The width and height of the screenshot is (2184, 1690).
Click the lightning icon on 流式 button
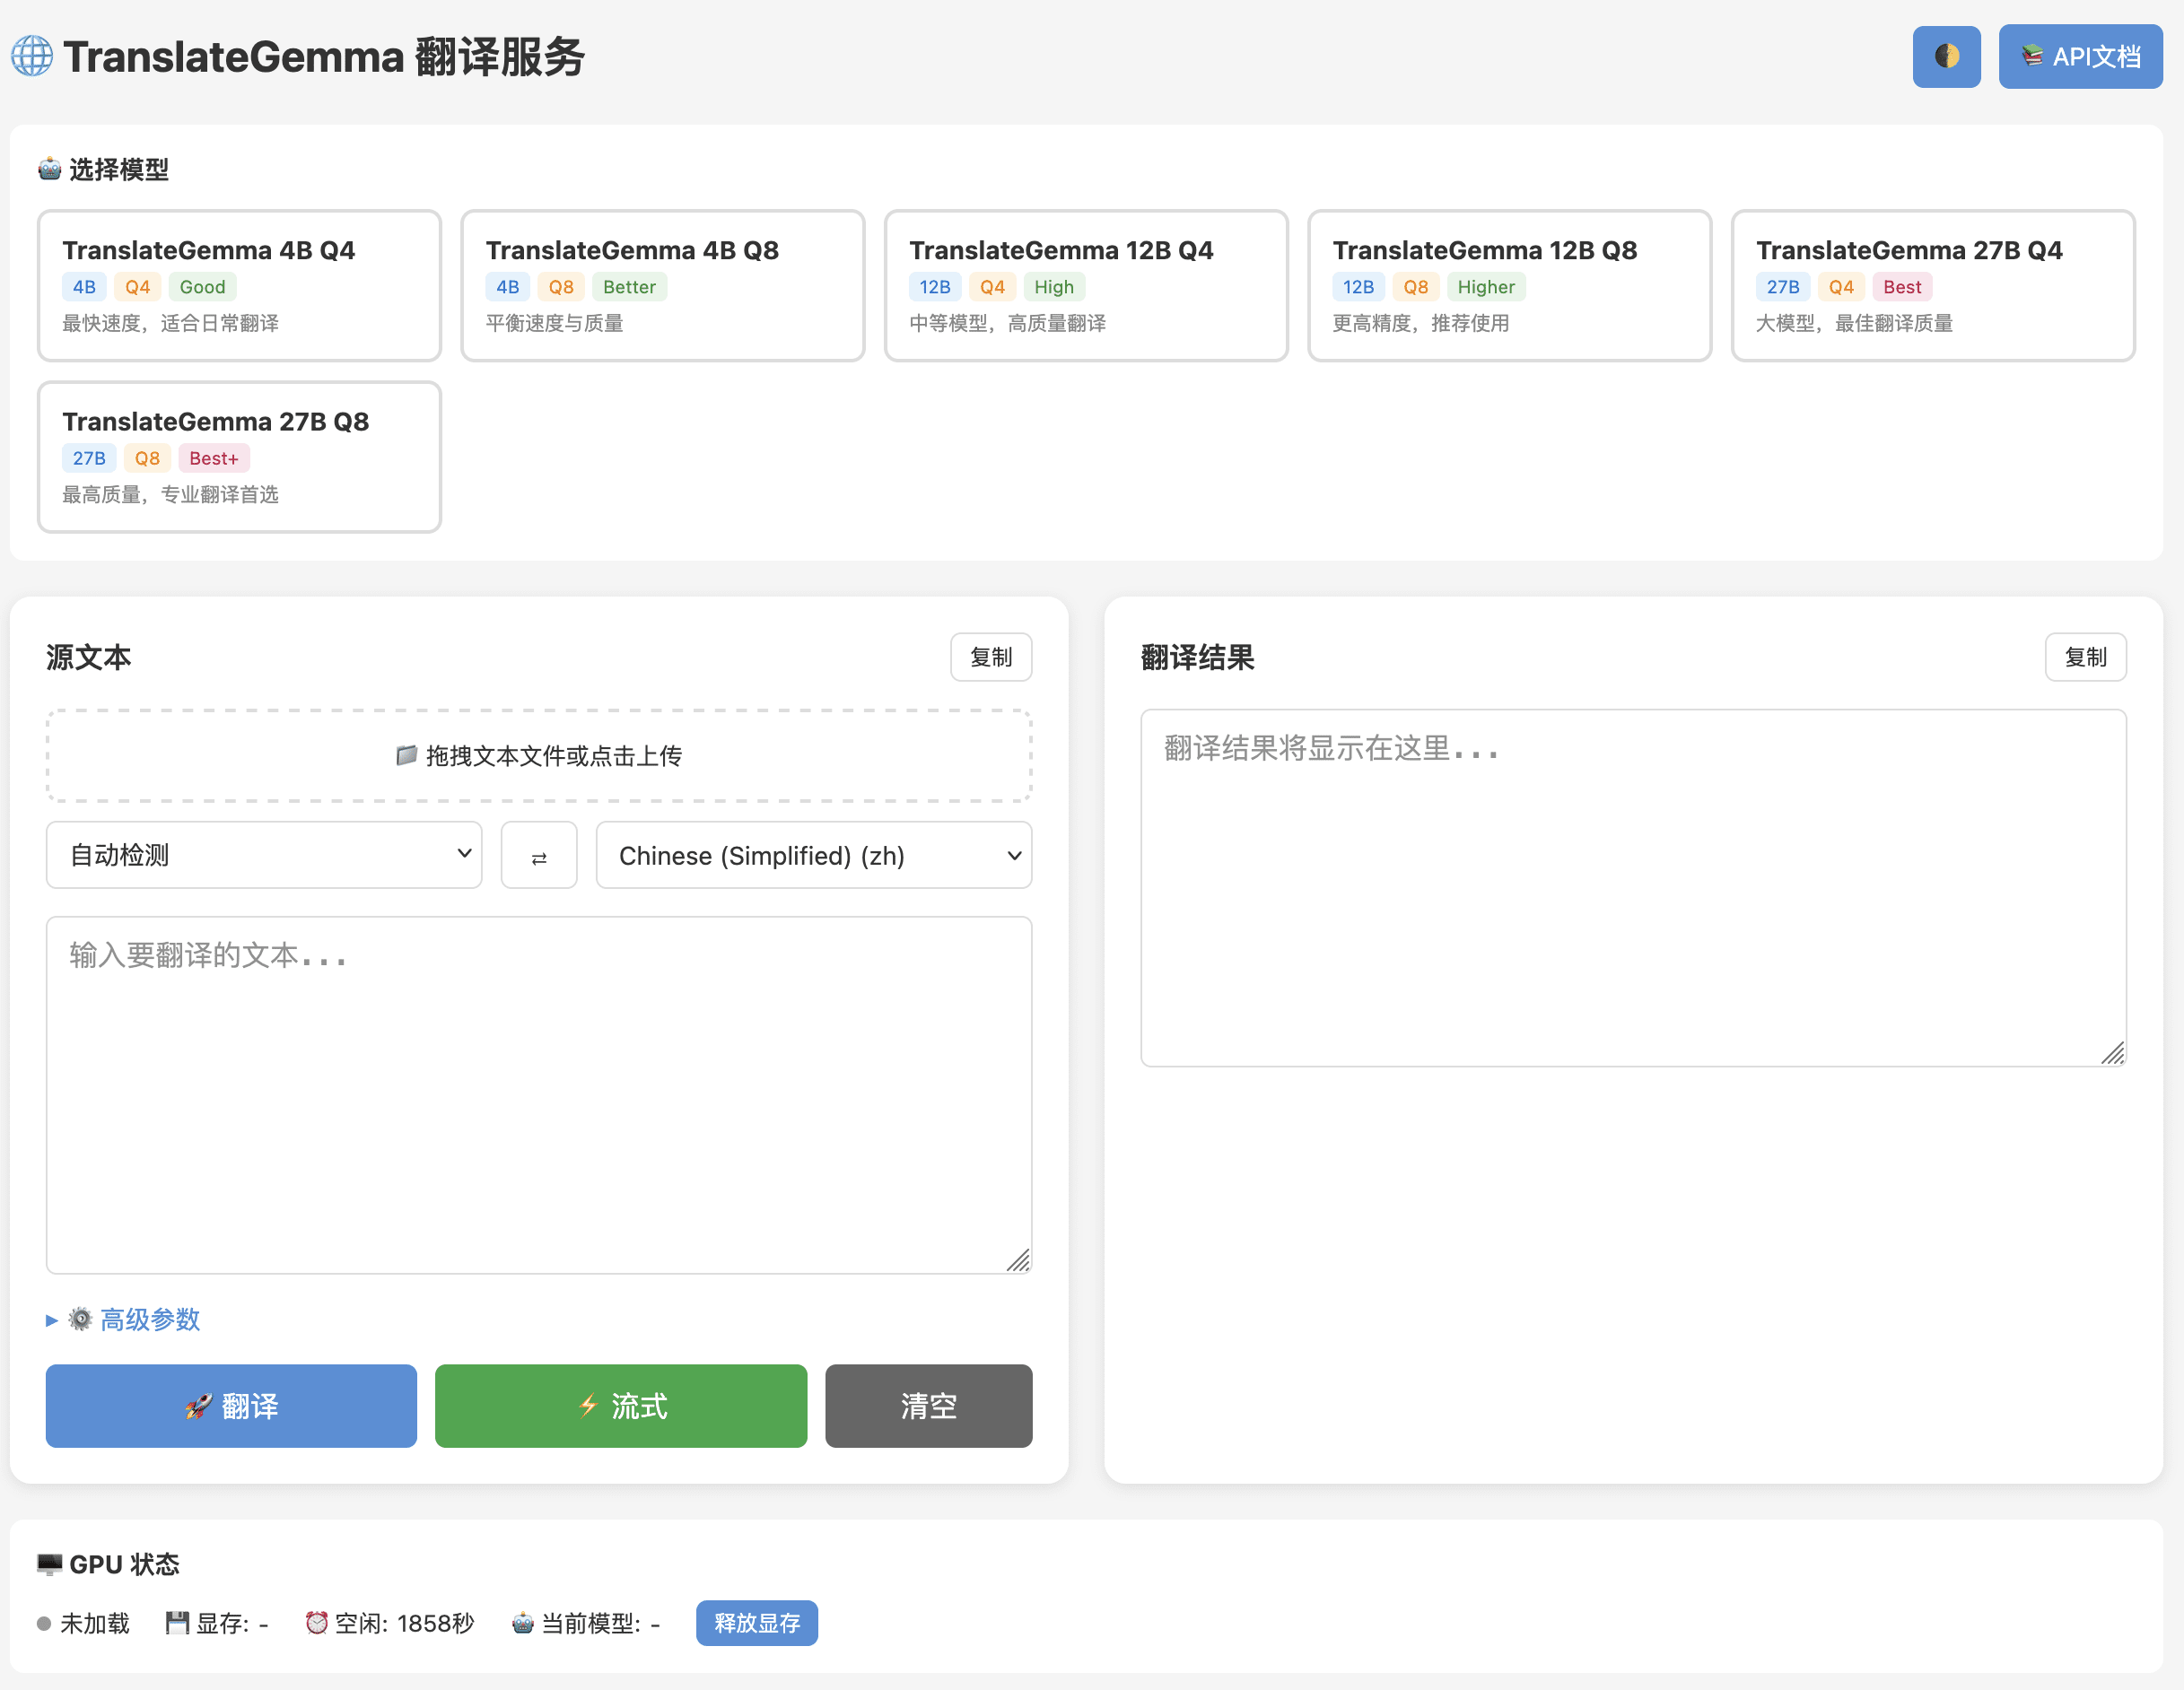588,1407
